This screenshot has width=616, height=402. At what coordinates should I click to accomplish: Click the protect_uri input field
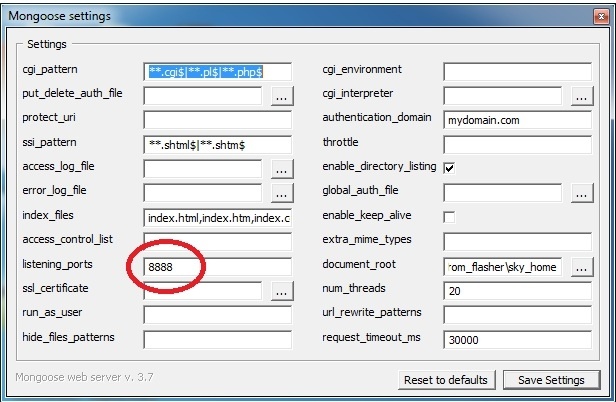[x=218, y=120]
